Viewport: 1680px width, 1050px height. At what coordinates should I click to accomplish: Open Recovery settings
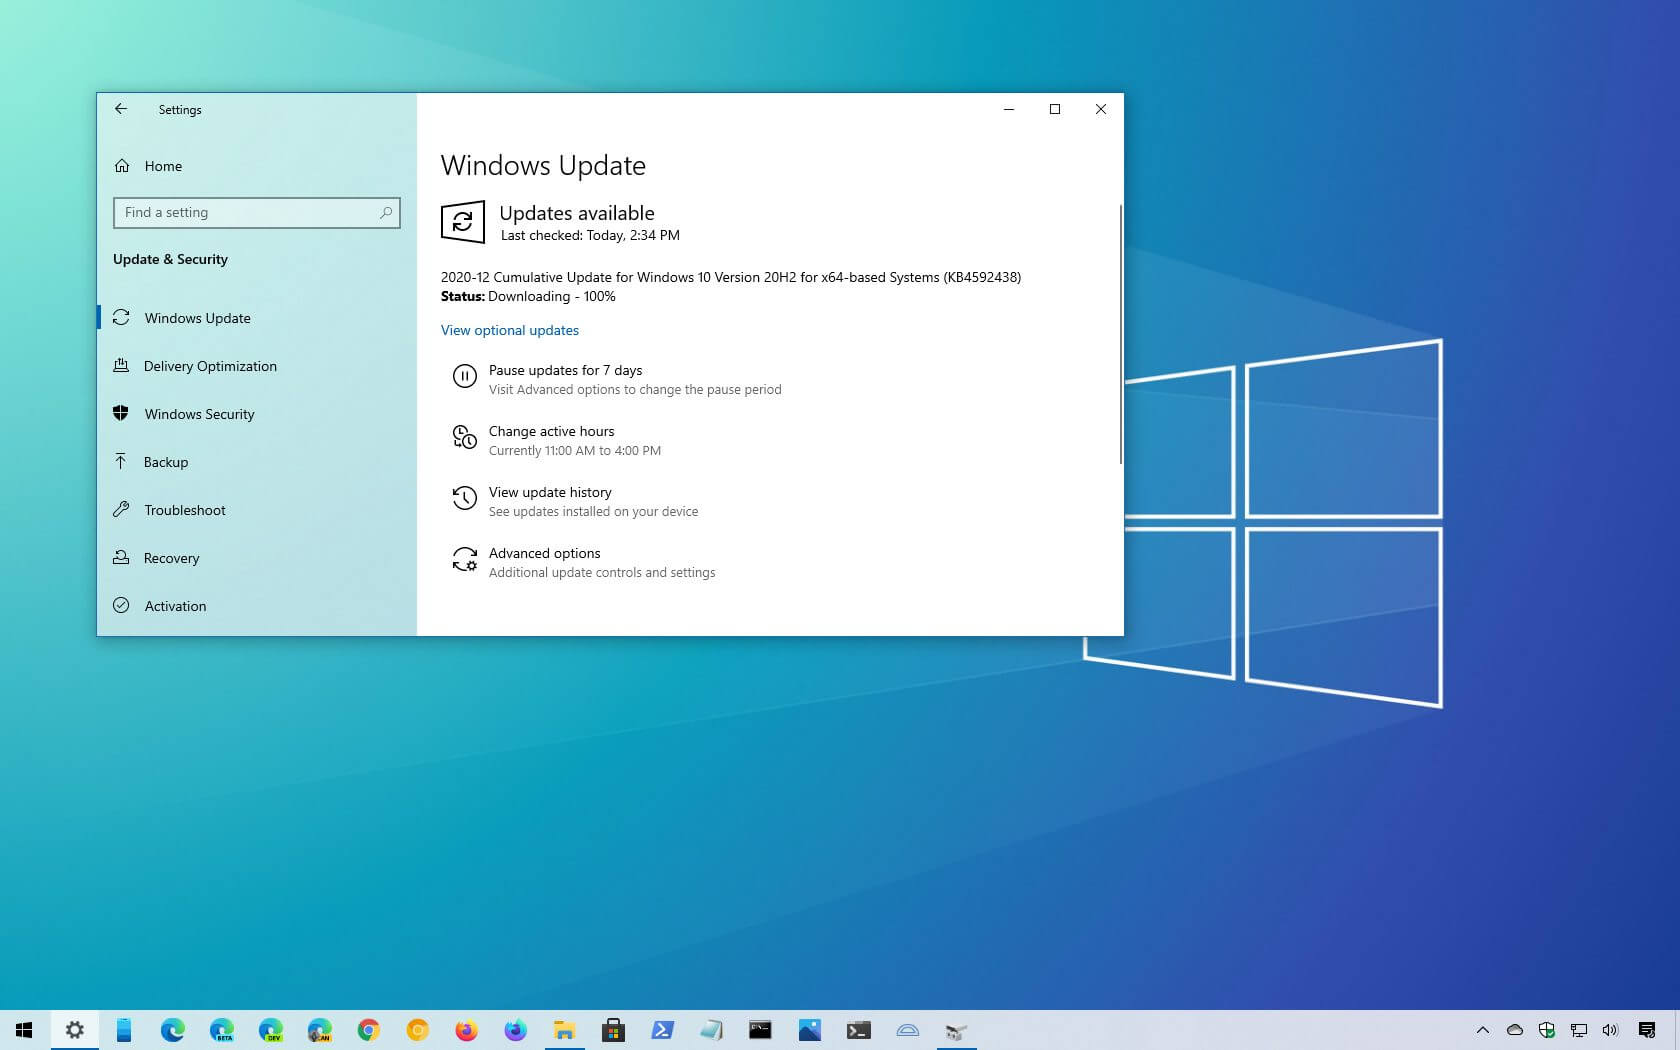(171, 558)
